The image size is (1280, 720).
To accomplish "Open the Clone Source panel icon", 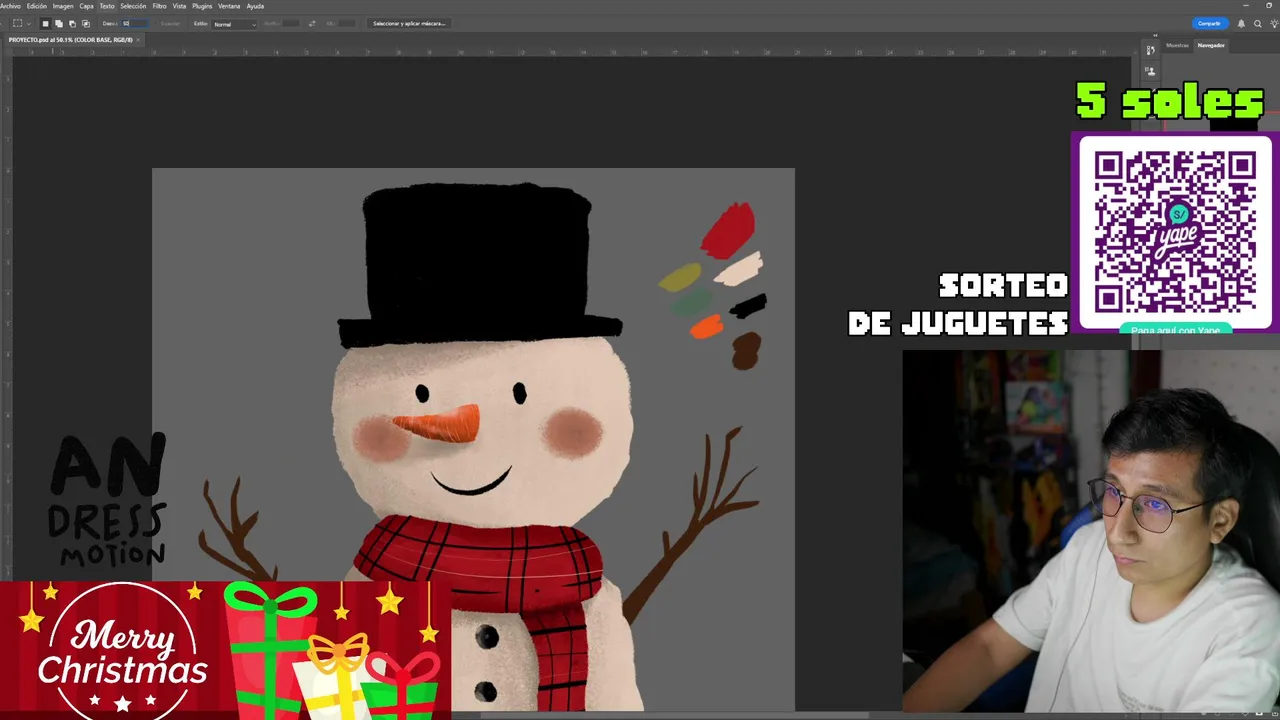I will [1150, 71].
